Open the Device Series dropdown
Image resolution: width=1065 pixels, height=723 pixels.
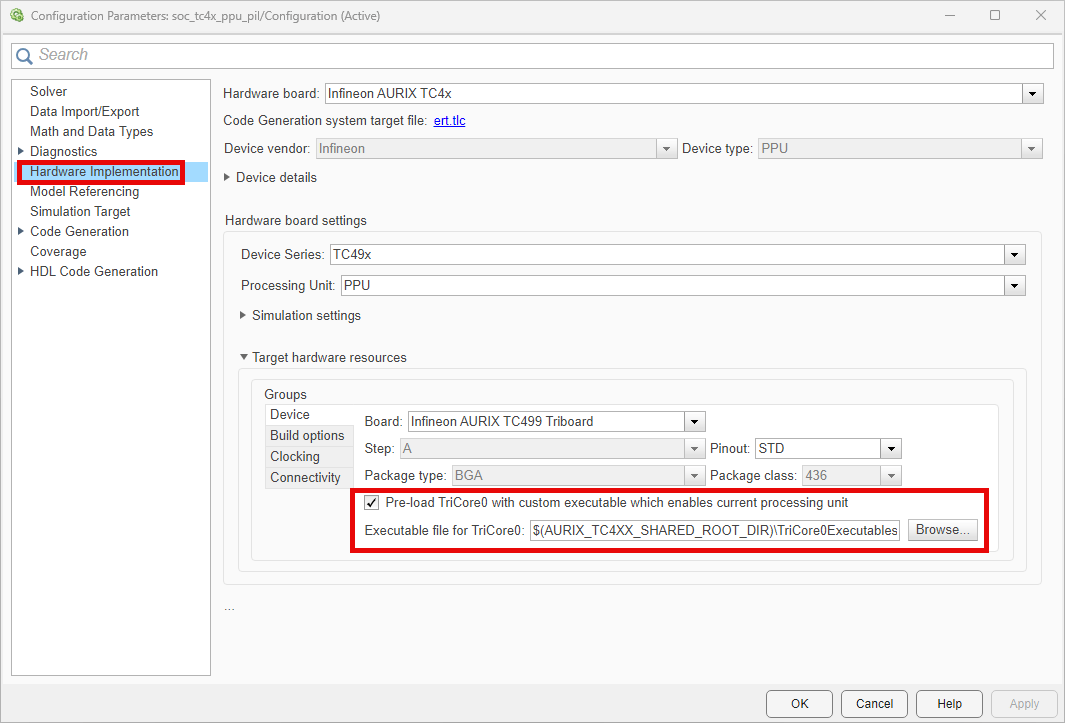pyautogui.click(x=1015, y=255)
